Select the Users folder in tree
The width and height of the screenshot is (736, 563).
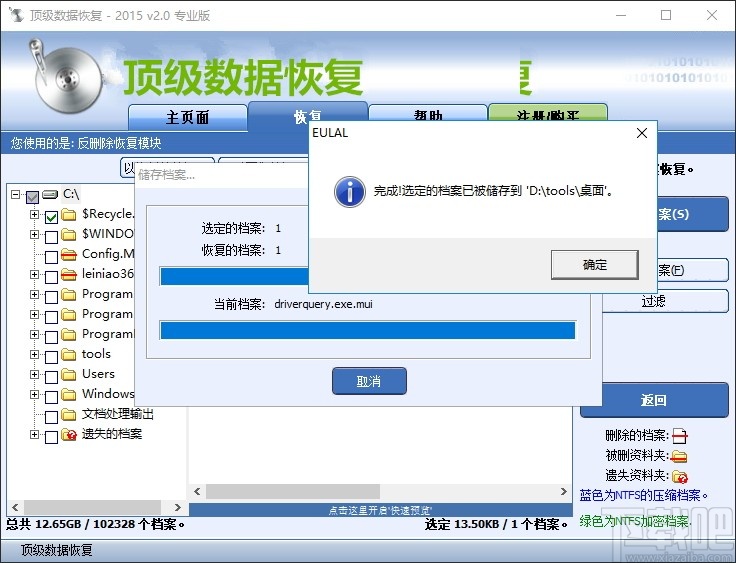click(98, 374)
